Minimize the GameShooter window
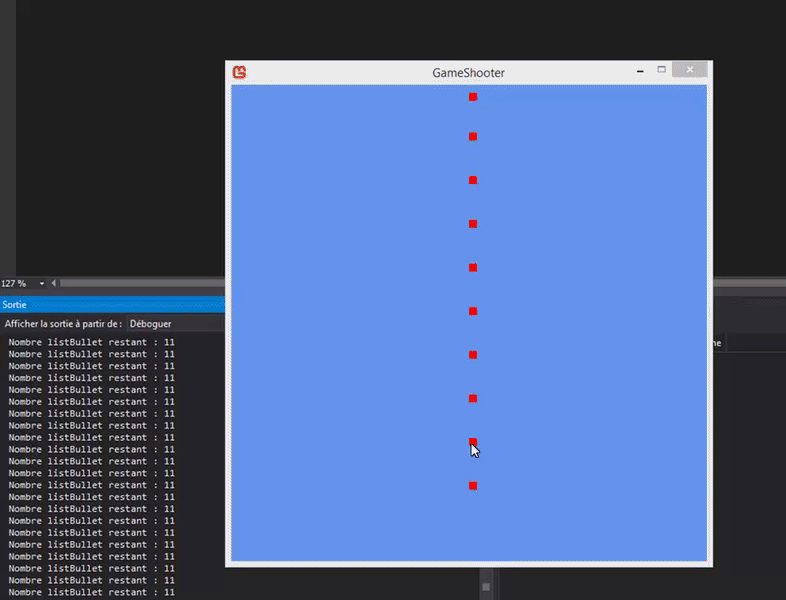The width and height of the screenshot is (786, 600). coord(640,71)
